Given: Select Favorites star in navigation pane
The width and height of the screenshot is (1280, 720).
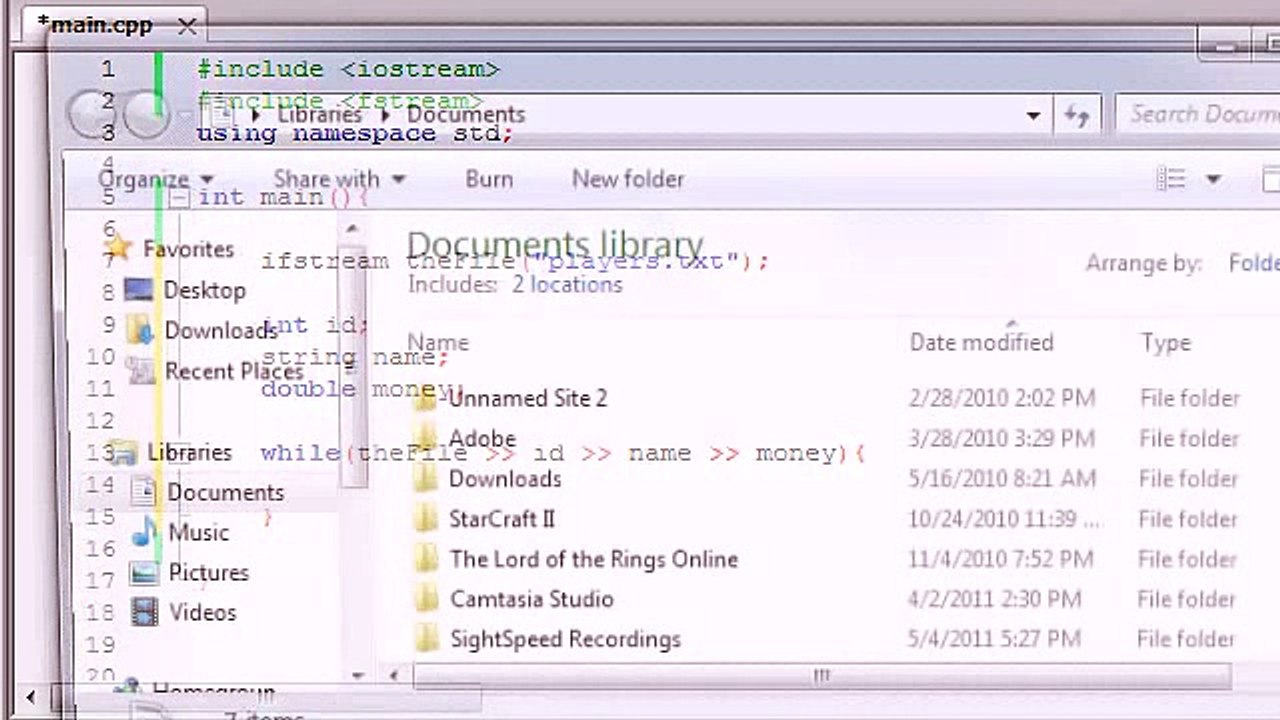Looking at the screenshot, I should (x=118, y=248).
